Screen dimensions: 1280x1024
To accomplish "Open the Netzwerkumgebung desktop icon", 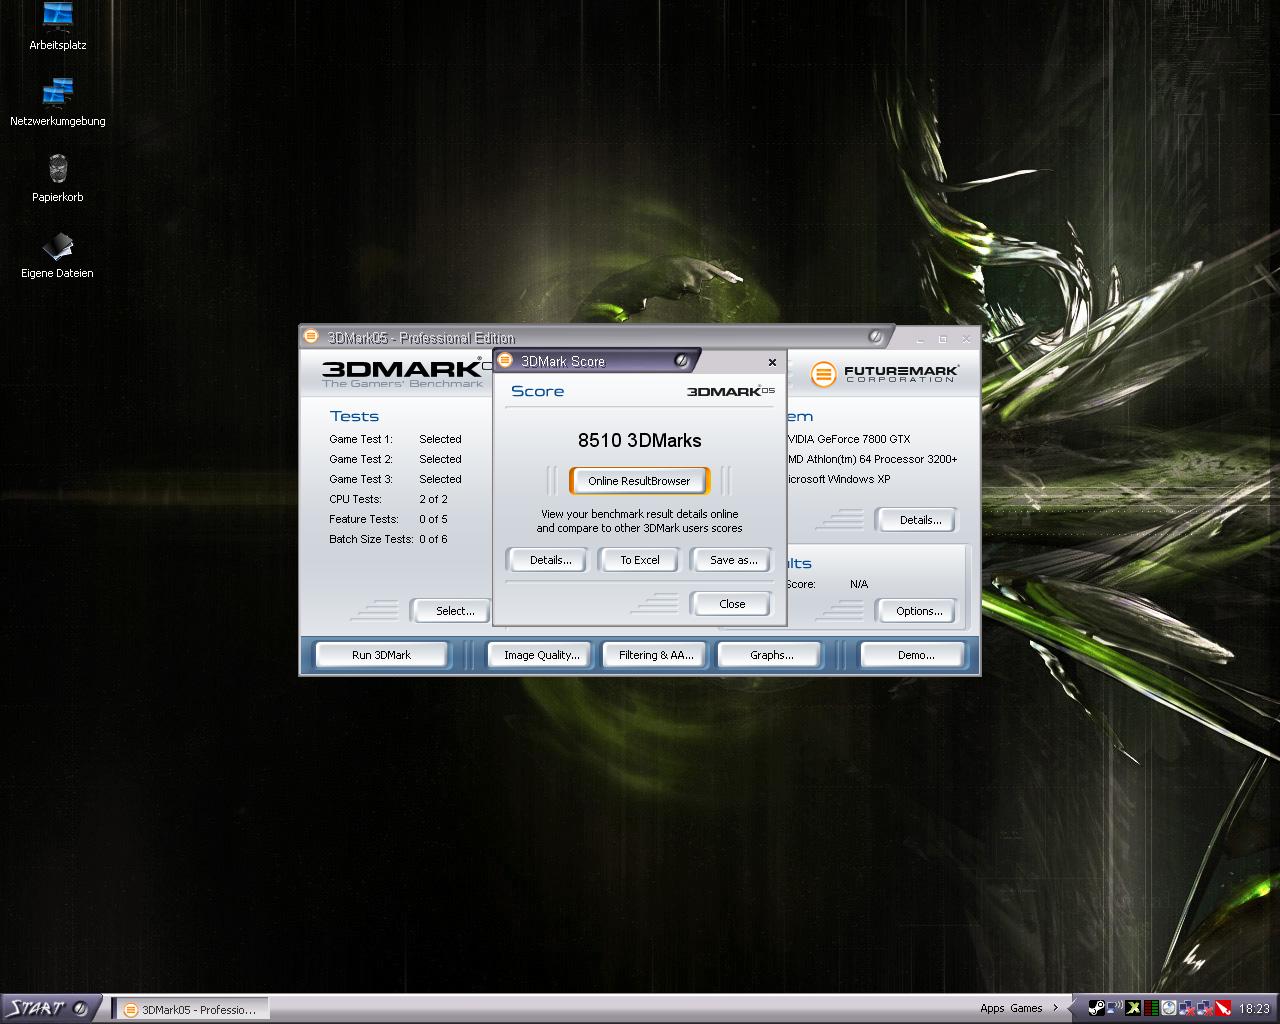I will pos(57,102).
